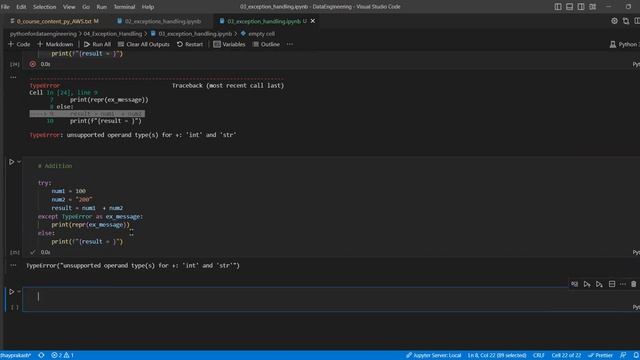
Task: Open notebook diff compare icon
Action: (626, 21)
